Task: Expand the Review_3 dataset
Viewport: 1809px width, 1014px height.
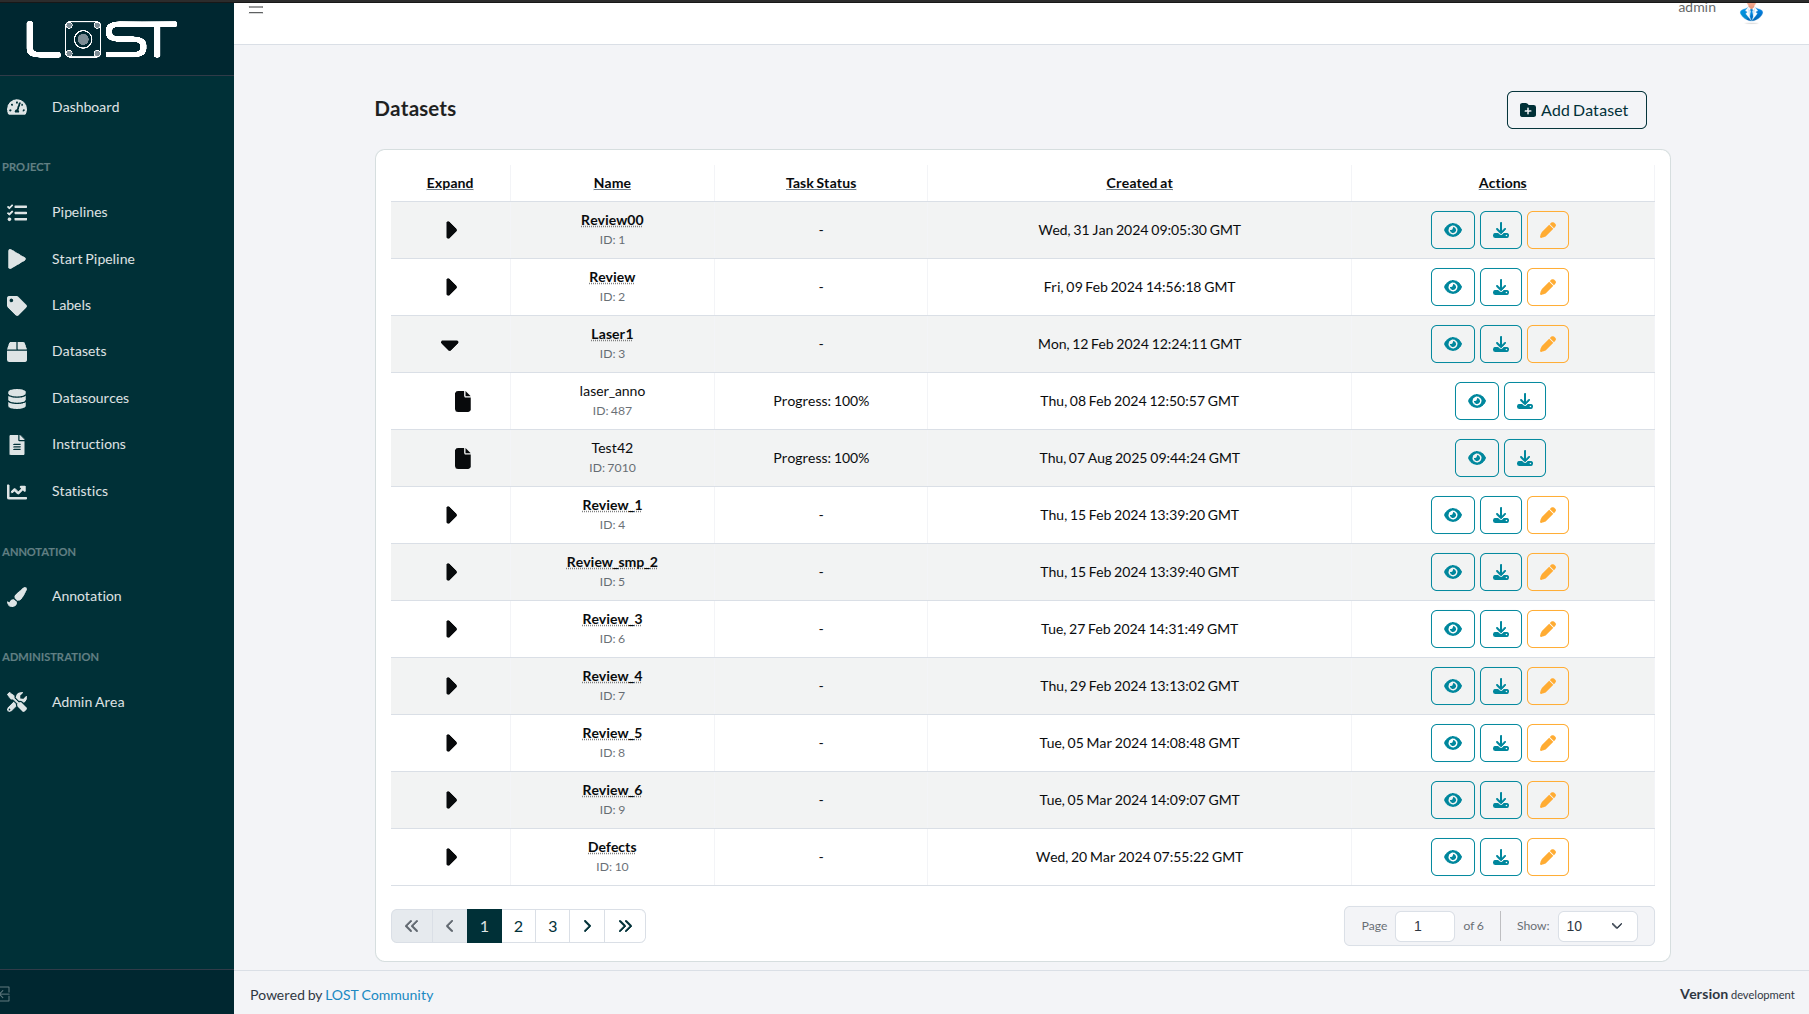Action: (450, 629)
